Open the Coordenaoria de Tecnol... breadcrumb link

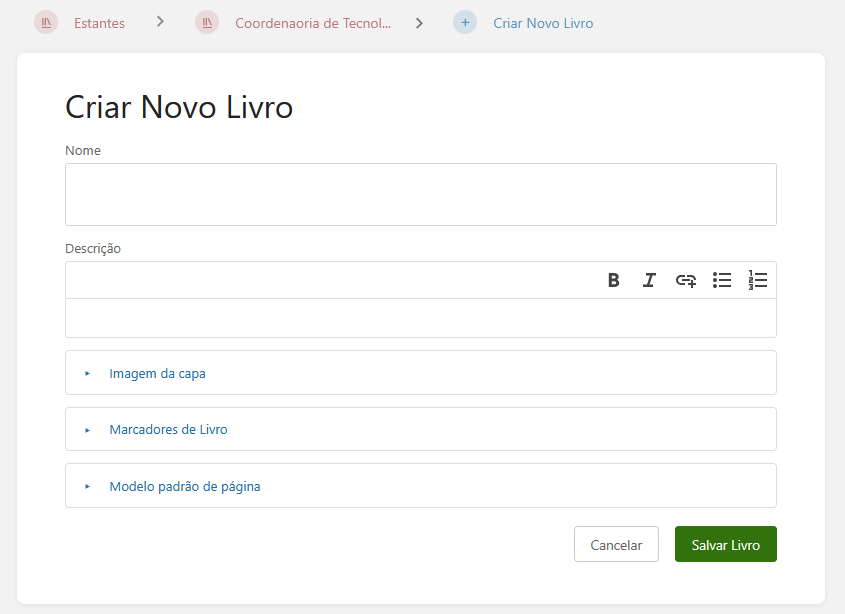pyautogui.click(x=313, y=23)
